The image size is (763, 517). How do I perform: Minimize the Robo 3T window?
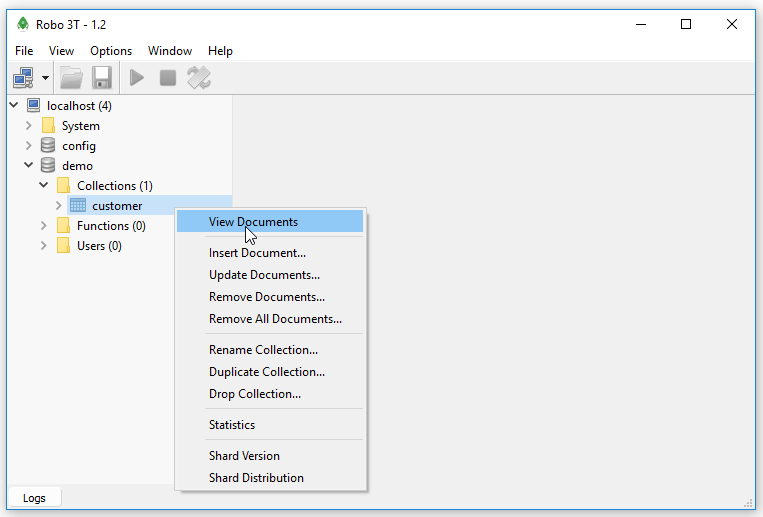click(x=641, y=24)
